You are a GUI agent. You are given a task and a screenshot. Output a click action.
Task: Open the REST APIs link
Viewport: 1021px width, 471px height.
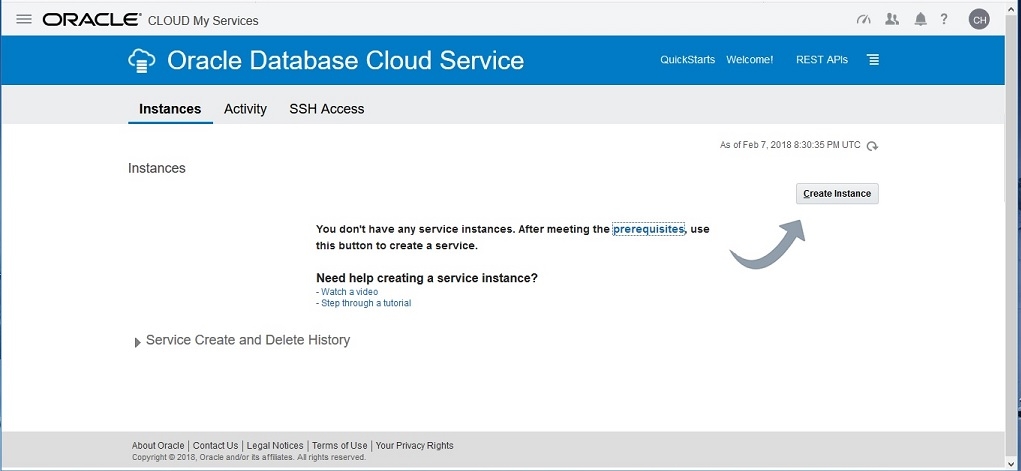822,59
